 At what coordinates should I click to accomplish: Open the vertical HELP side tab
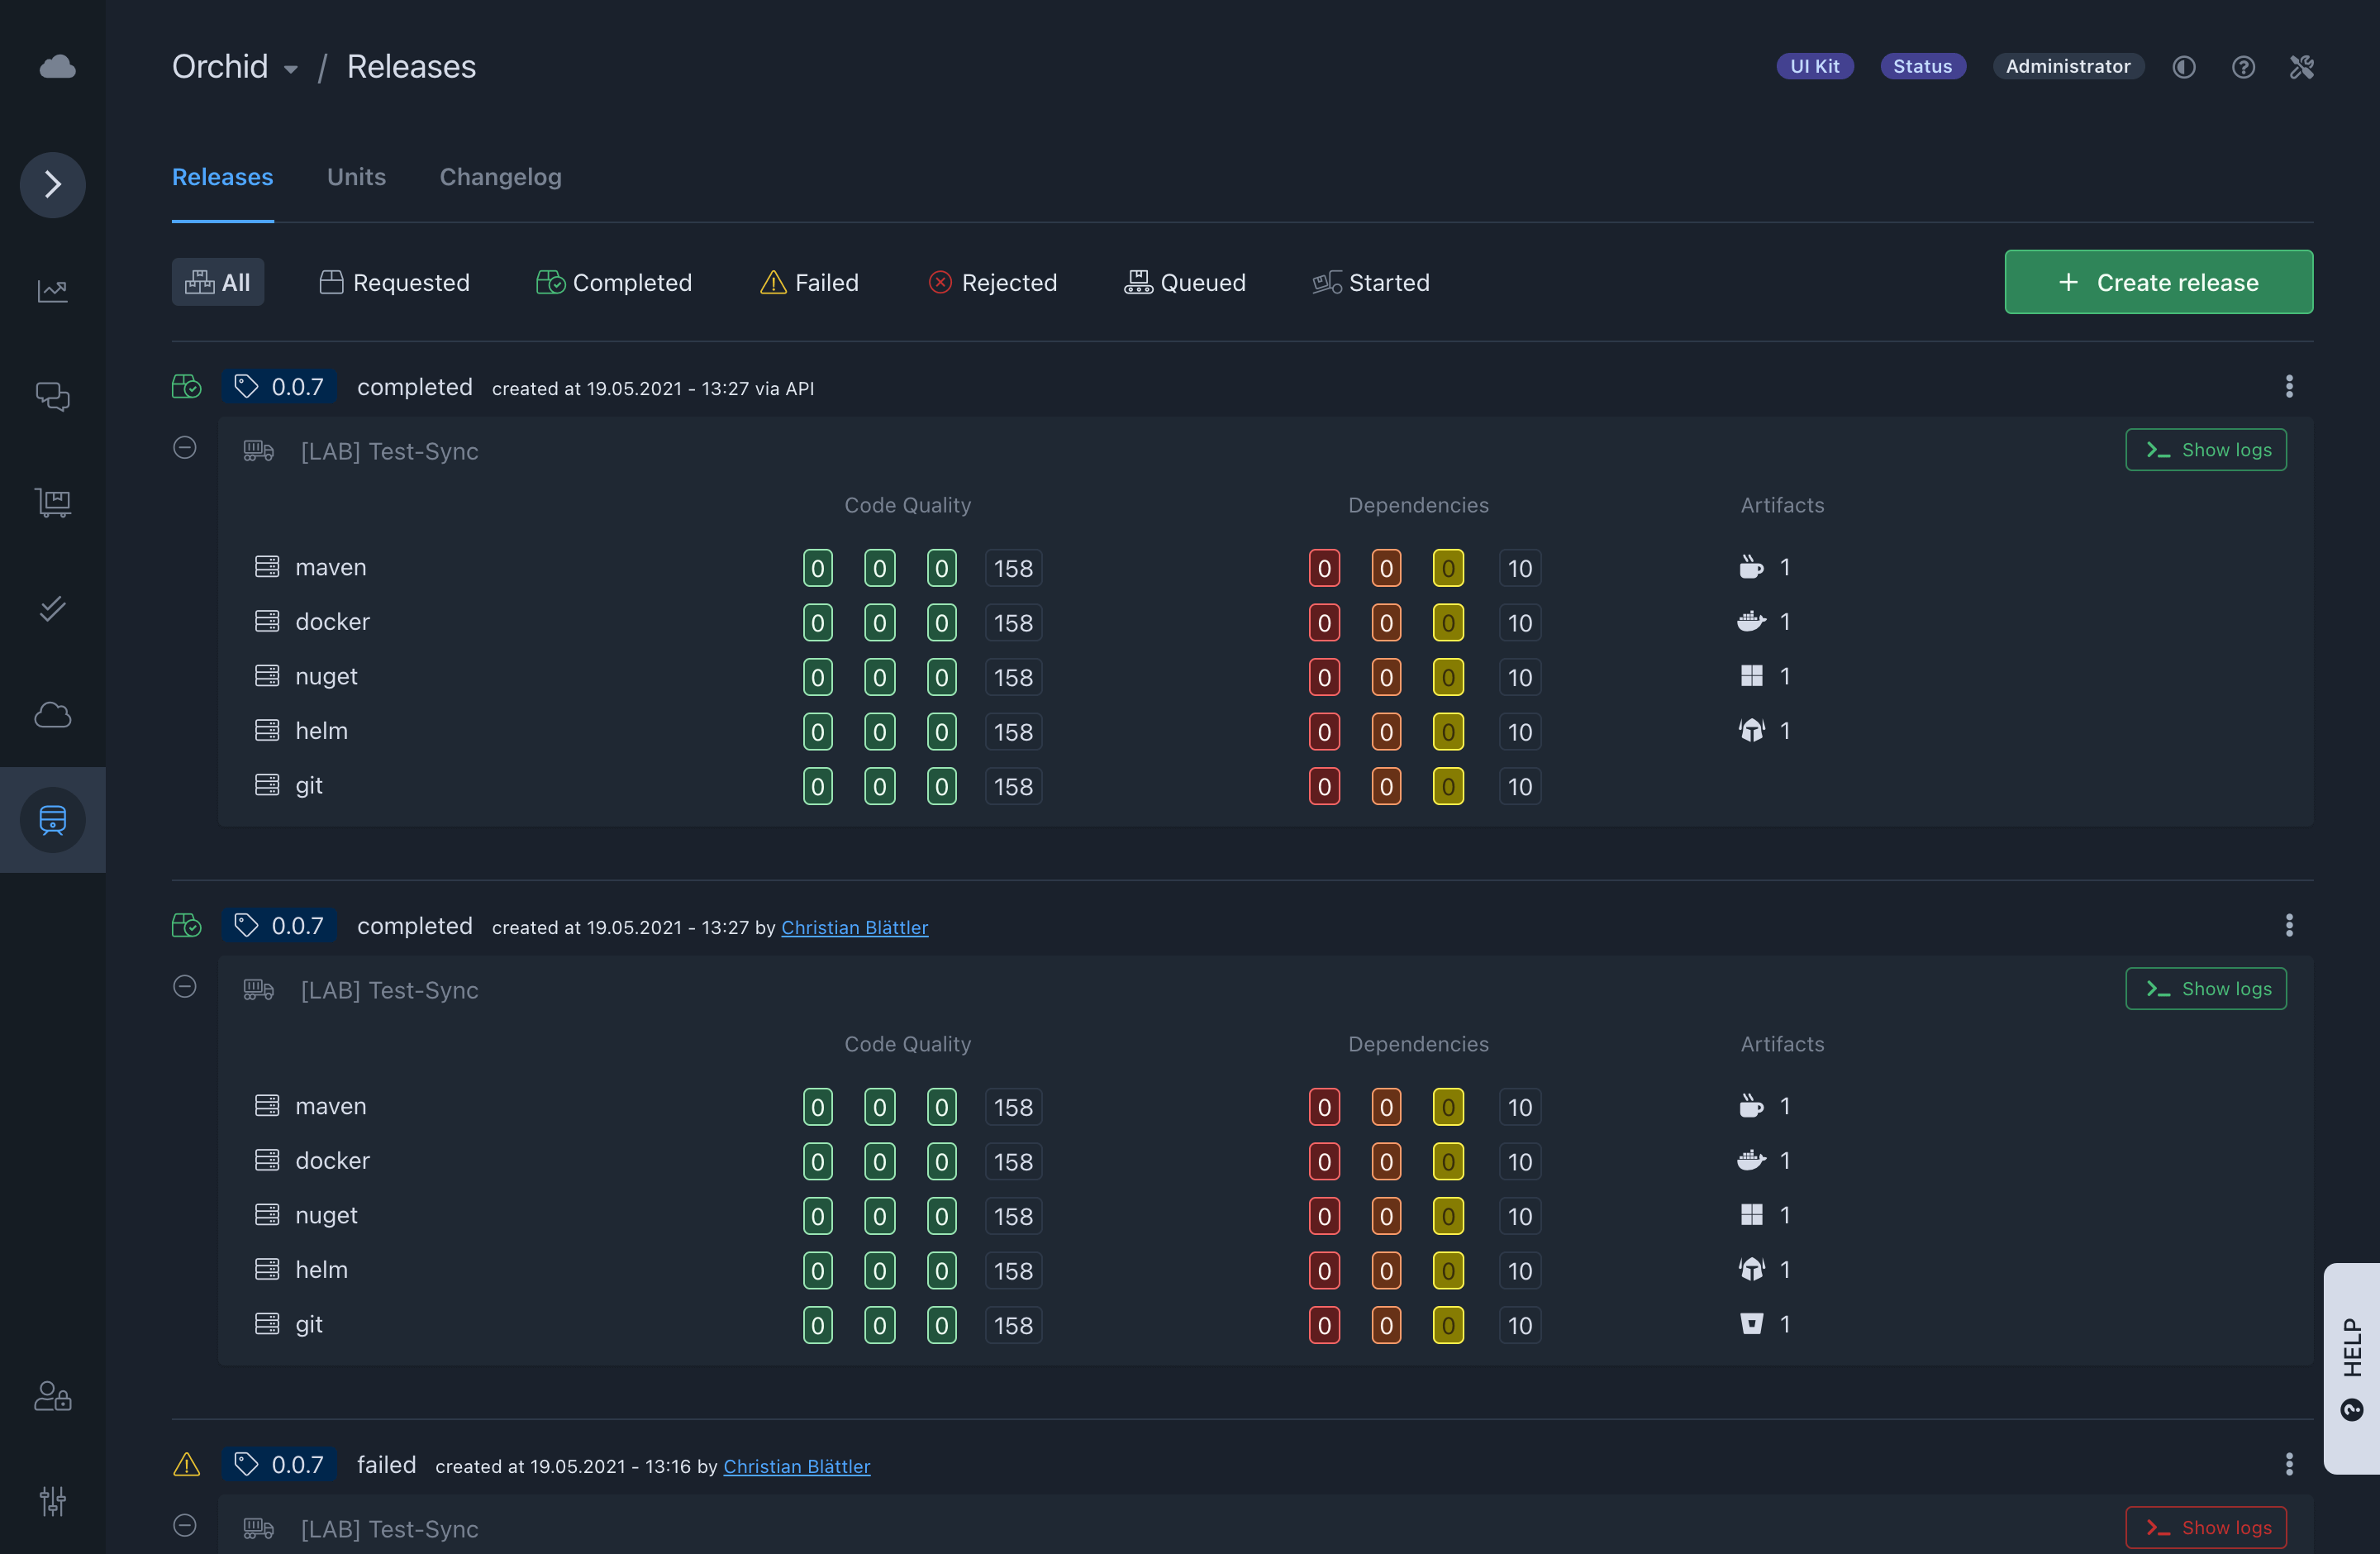click(x=2351, y=1367)
